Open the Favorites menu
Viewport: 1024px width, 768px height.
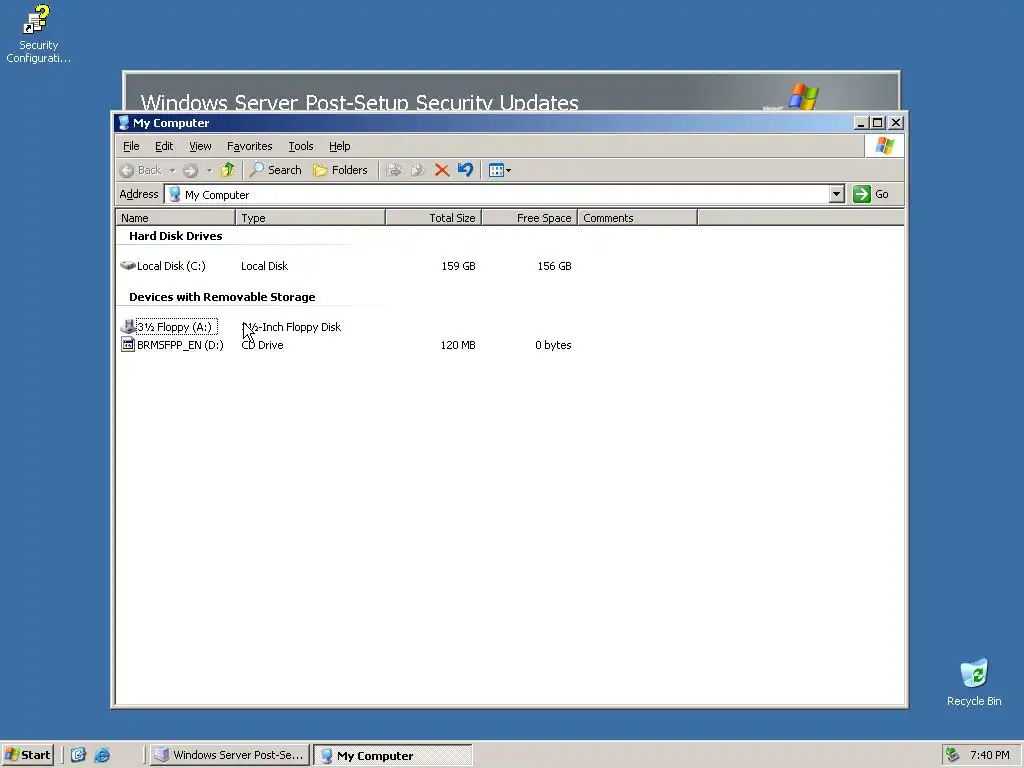tap(249, 146)
